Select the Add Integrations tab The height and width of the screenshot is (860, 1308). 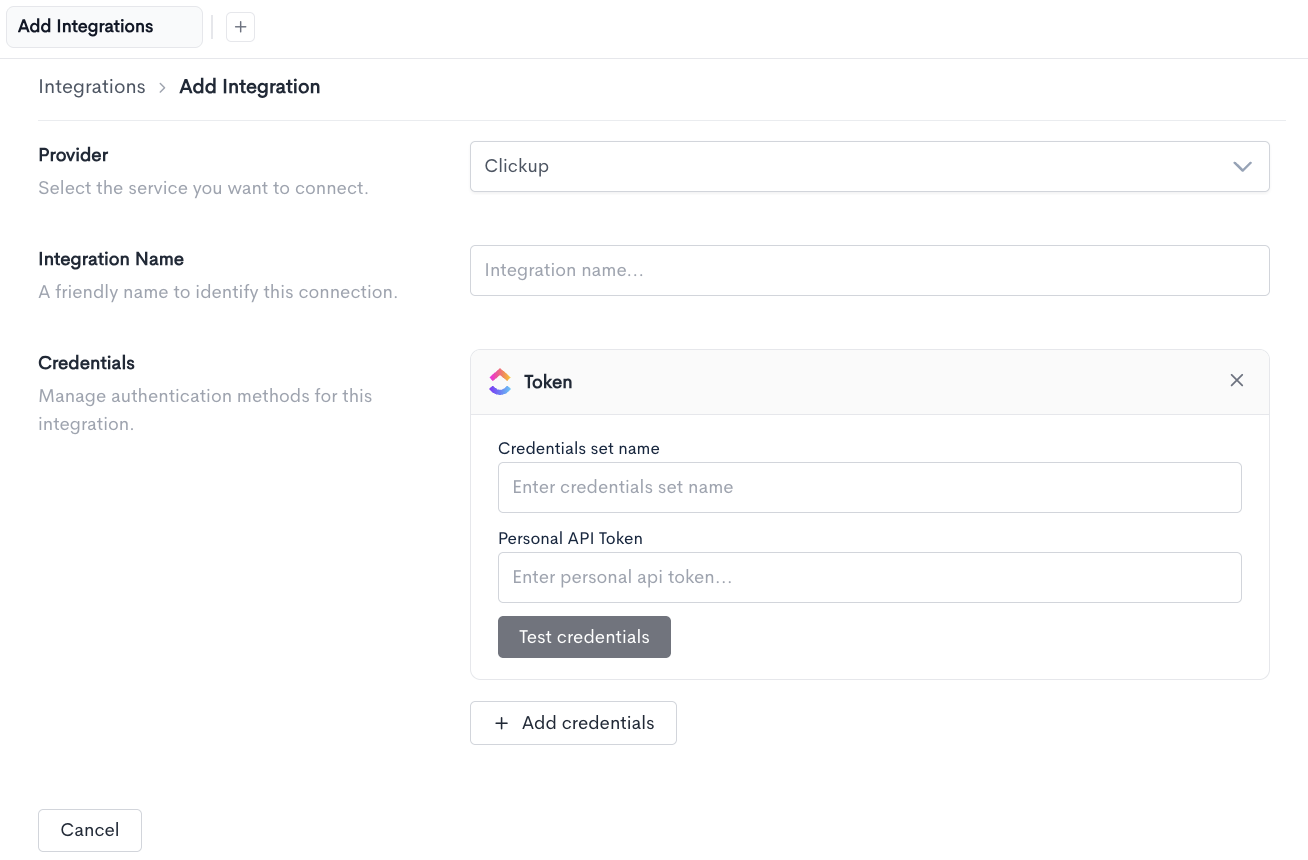[104, 27]
